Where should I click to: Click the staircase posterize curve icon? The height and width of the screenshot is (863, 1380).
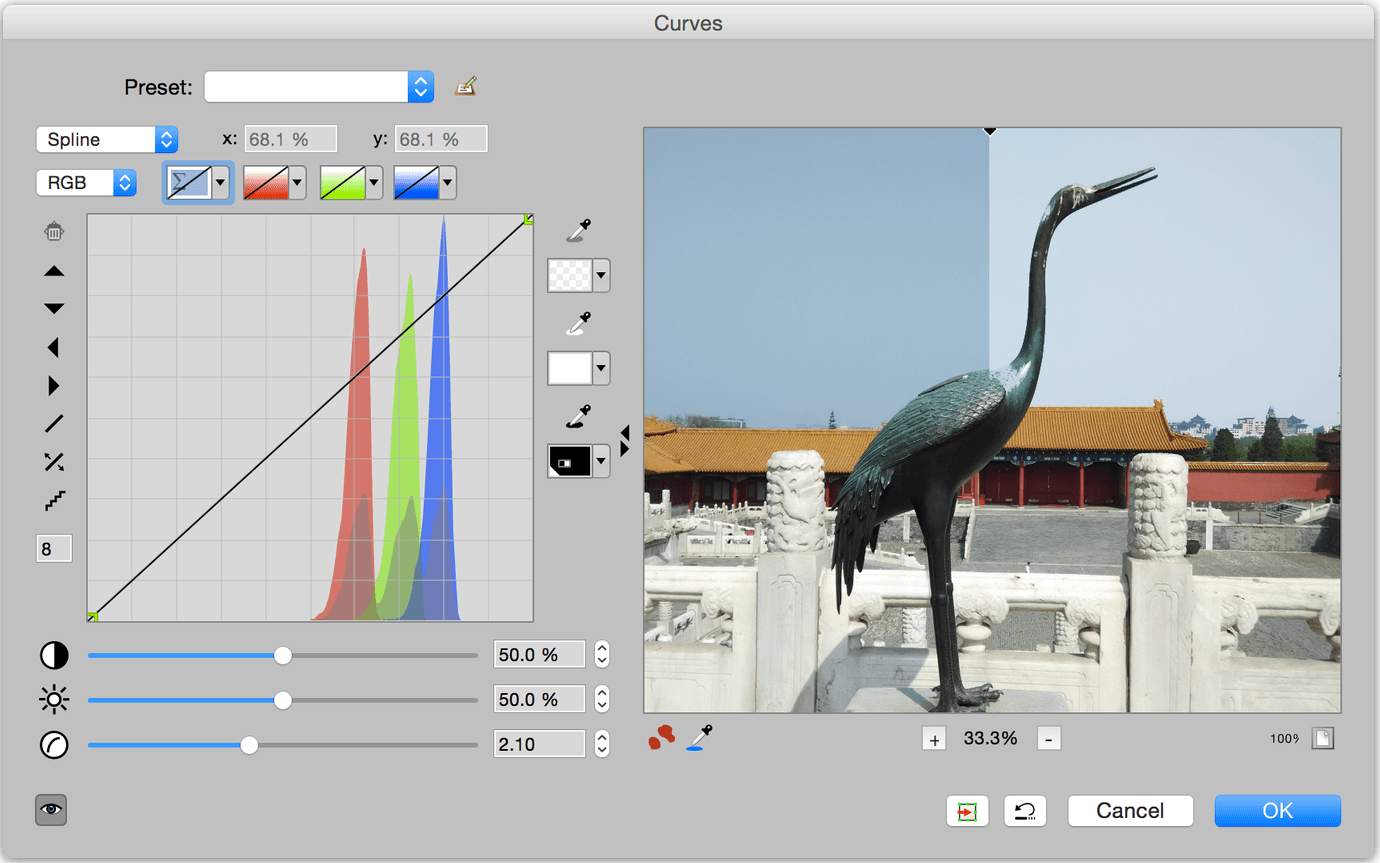click(x=53, y=500)
